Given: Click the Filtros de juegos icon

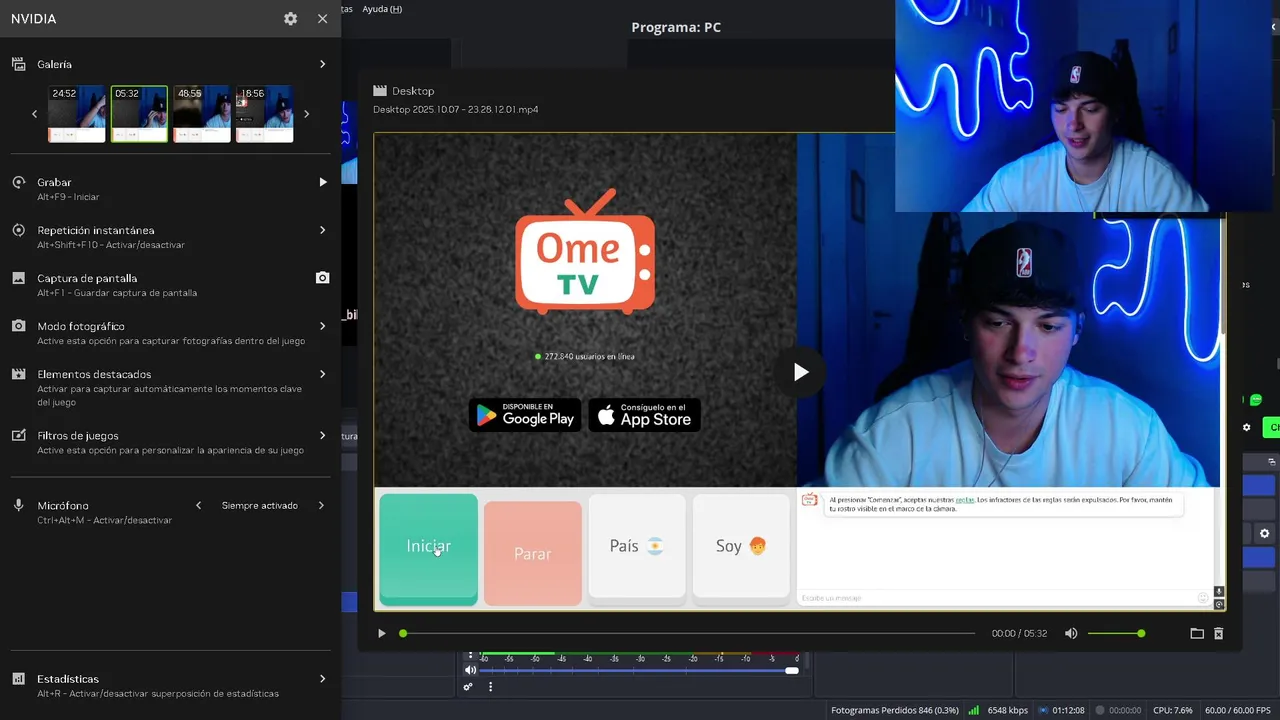Looking at the screenshot, I should pyautogui.click(x=18, y=436).
